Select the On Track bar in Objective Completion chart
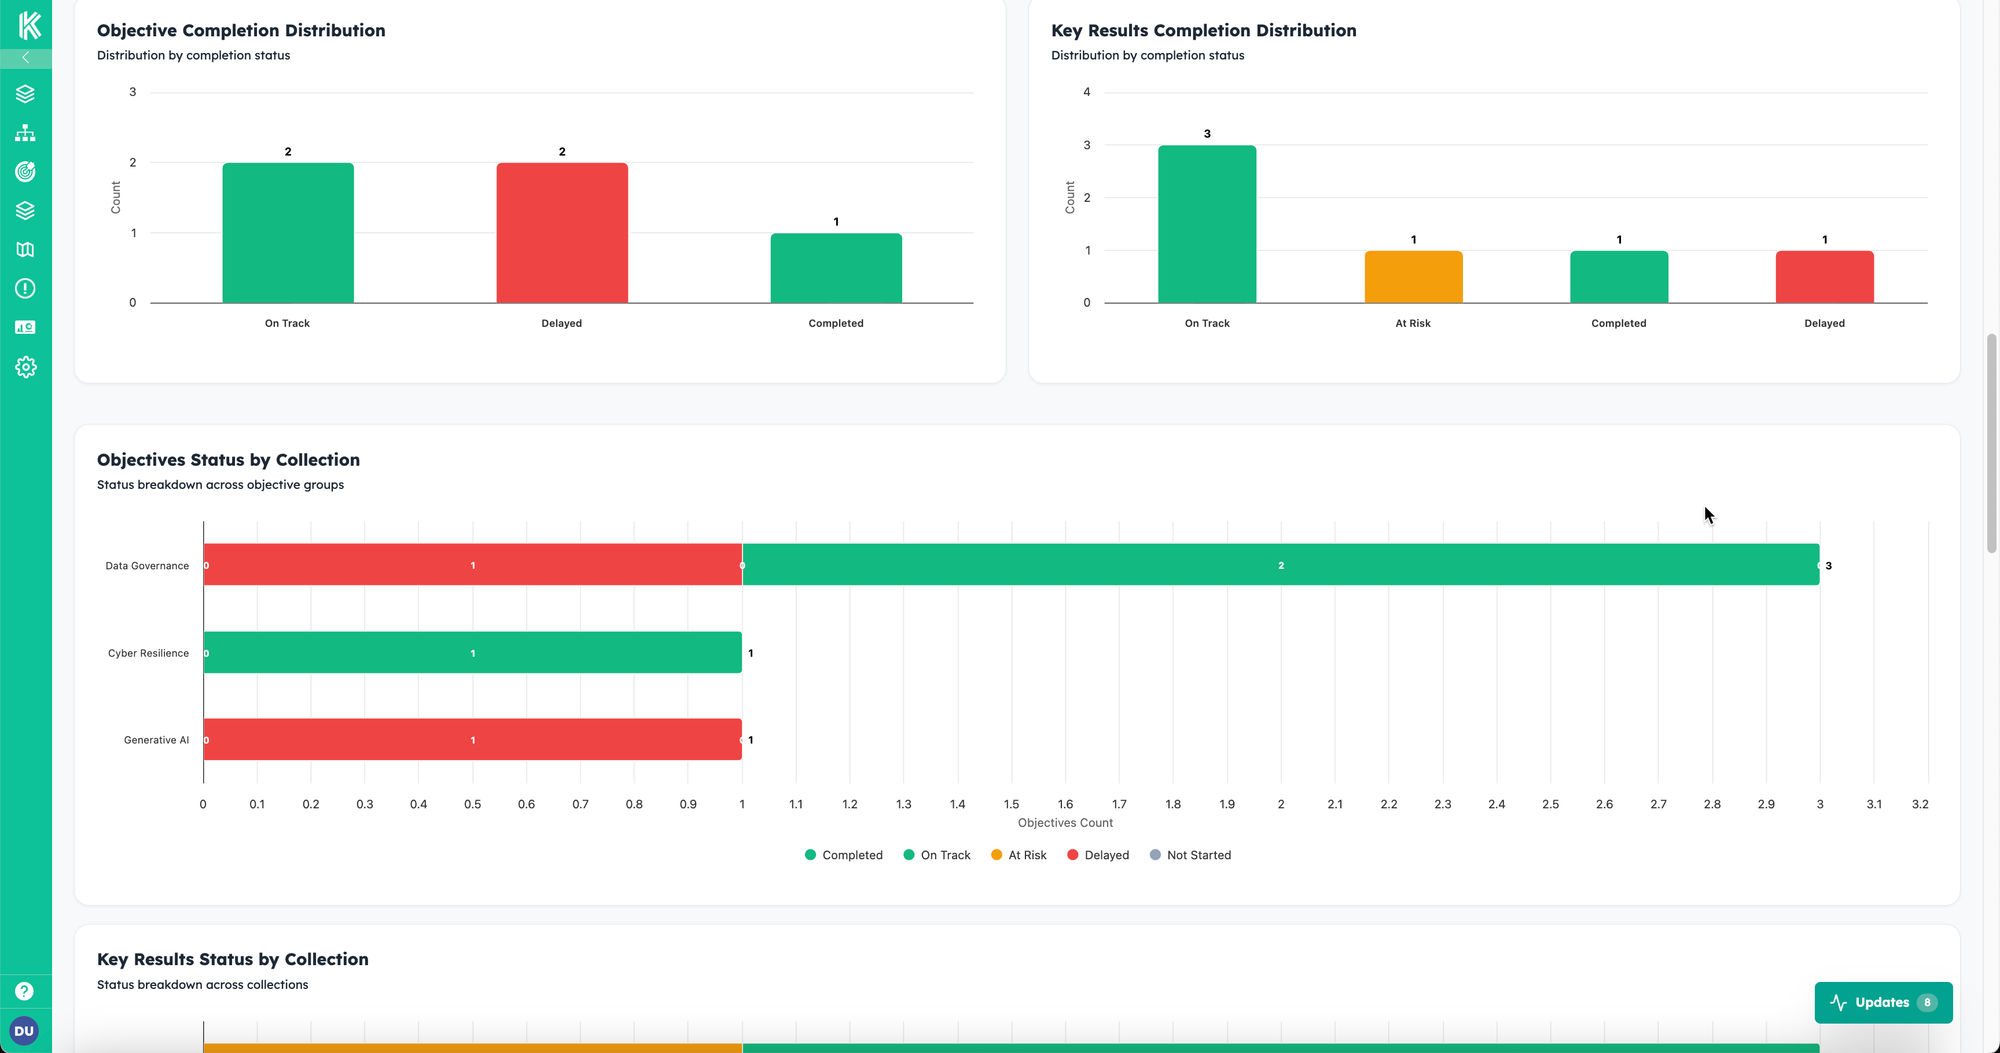Image resolution: width=2000 pixels, height=1053 pixels. pyautogui.click(x=287, y=232)
